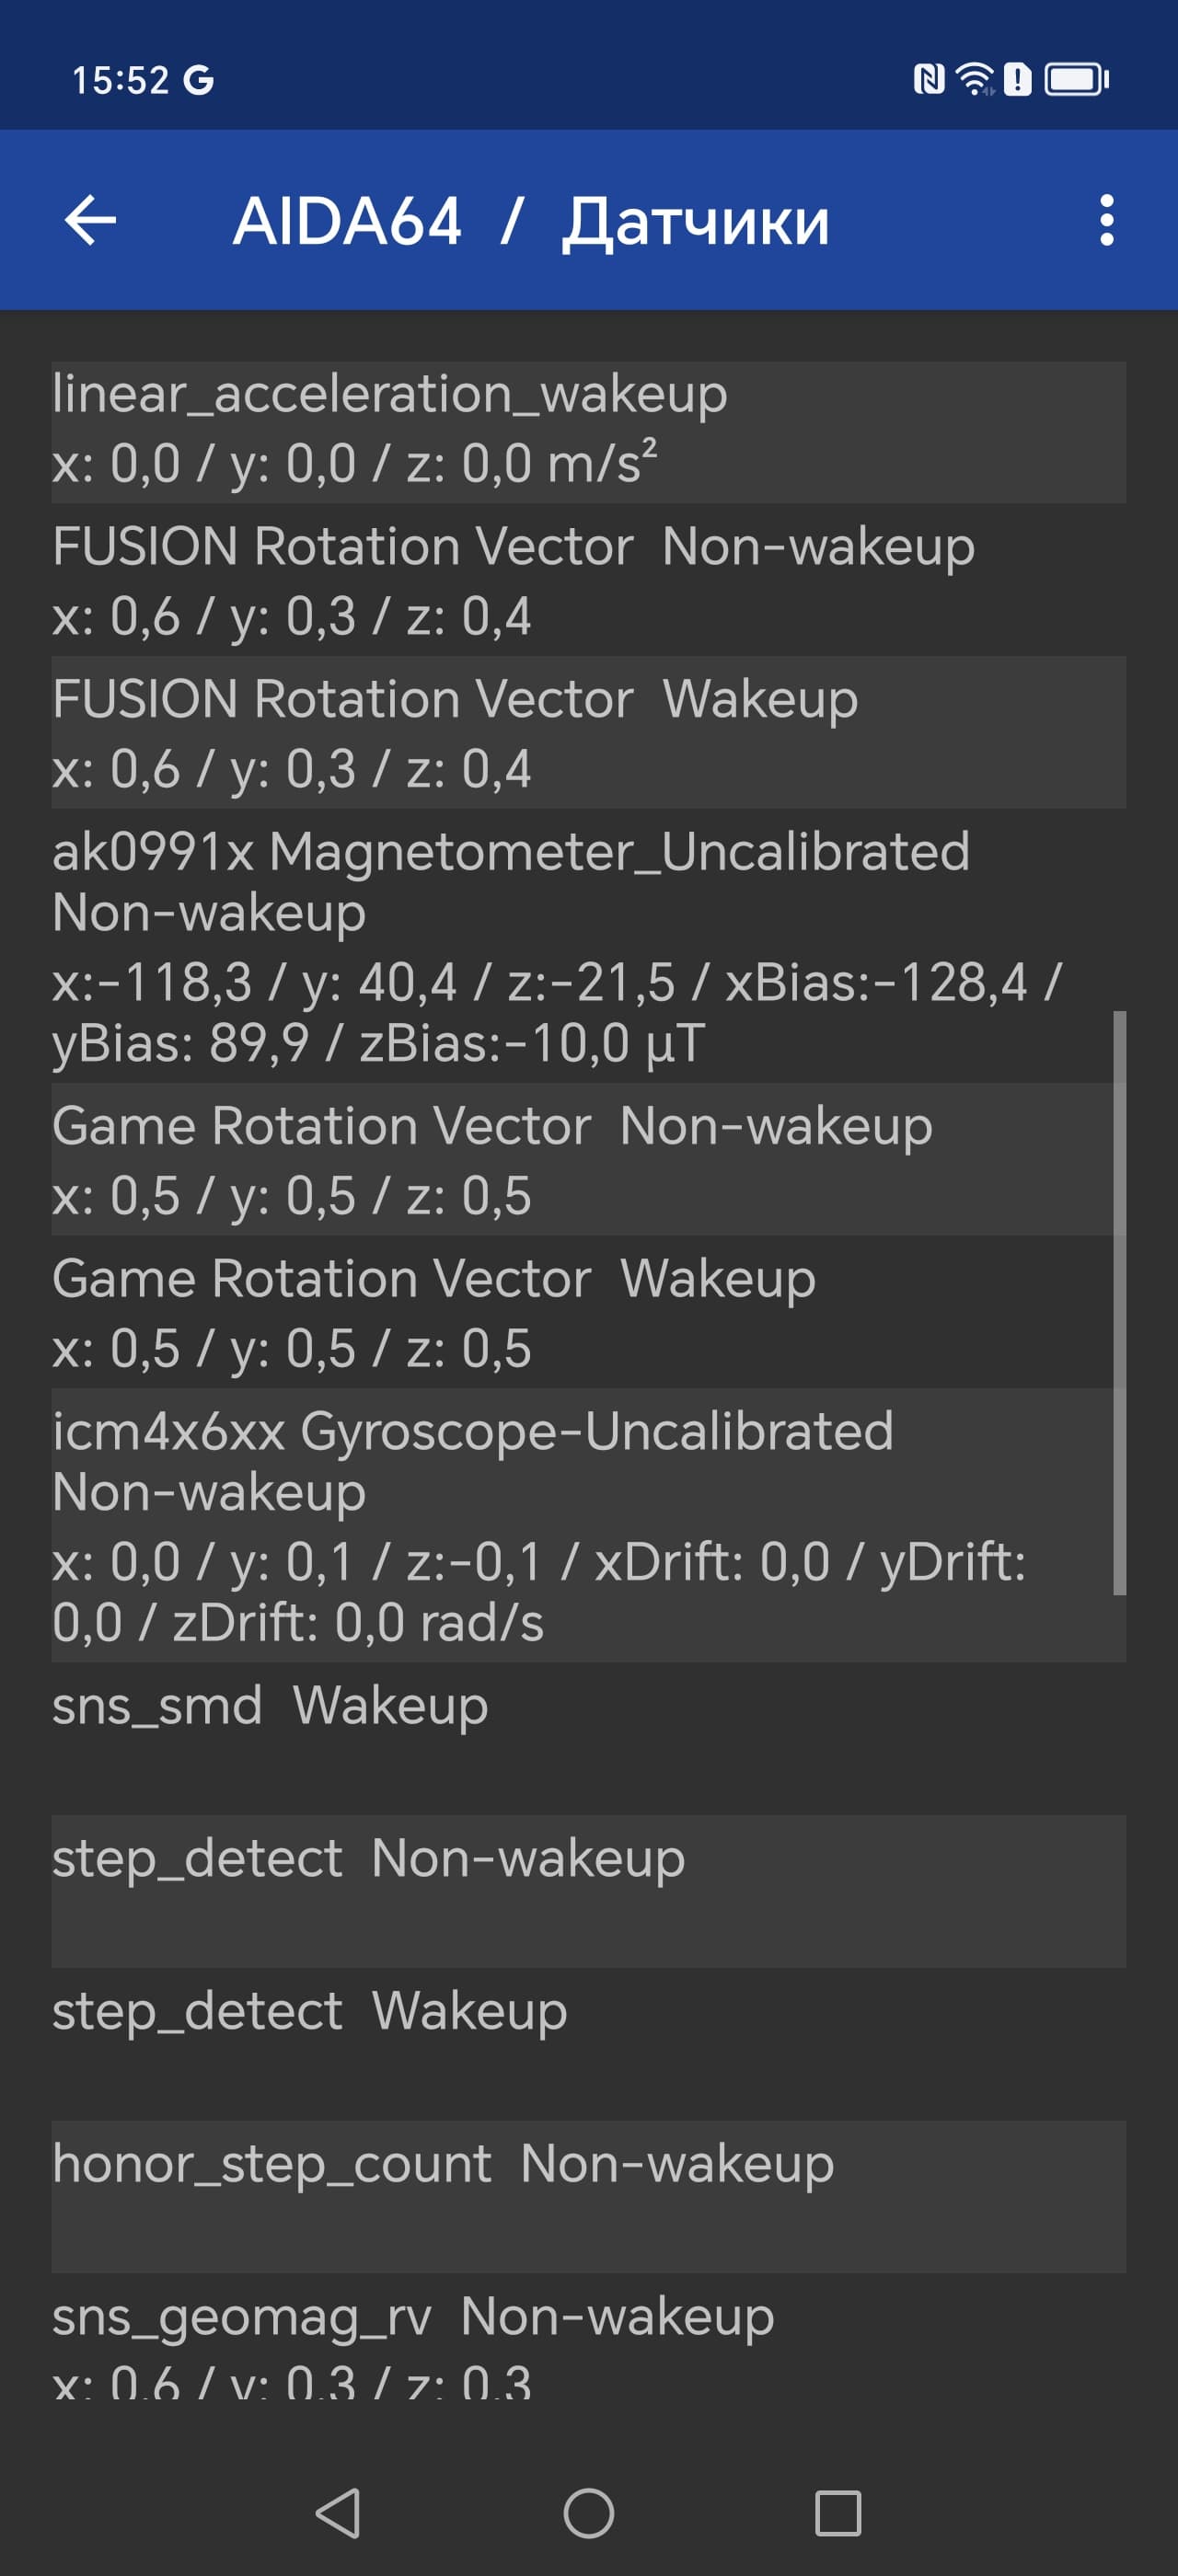The image size is (1178, 2576).
Task: Open recent apps square button
Action: point(838,2513)
